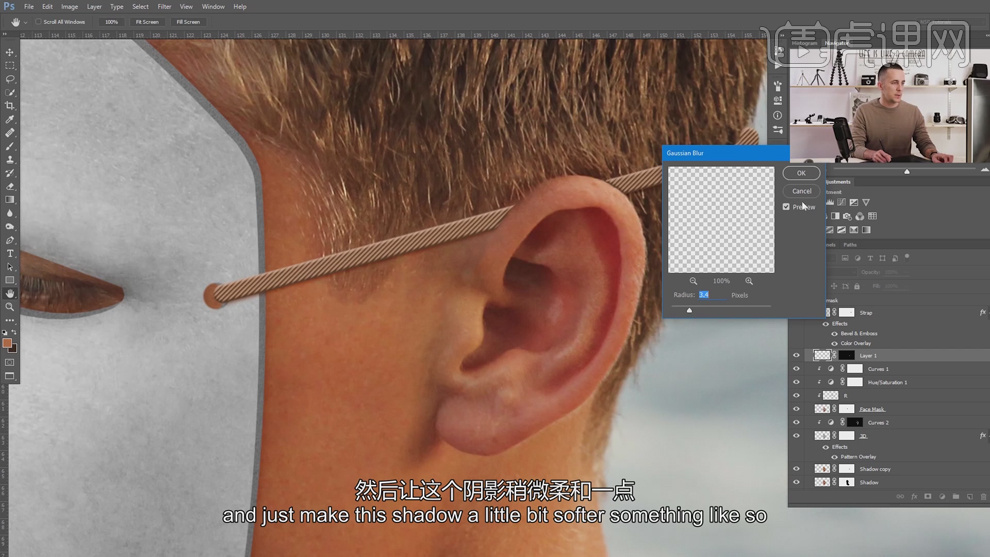This screenshot has height=557, width=990.
Task: Hide the Curves 1 adjustment layer
Action: [797, 369]
